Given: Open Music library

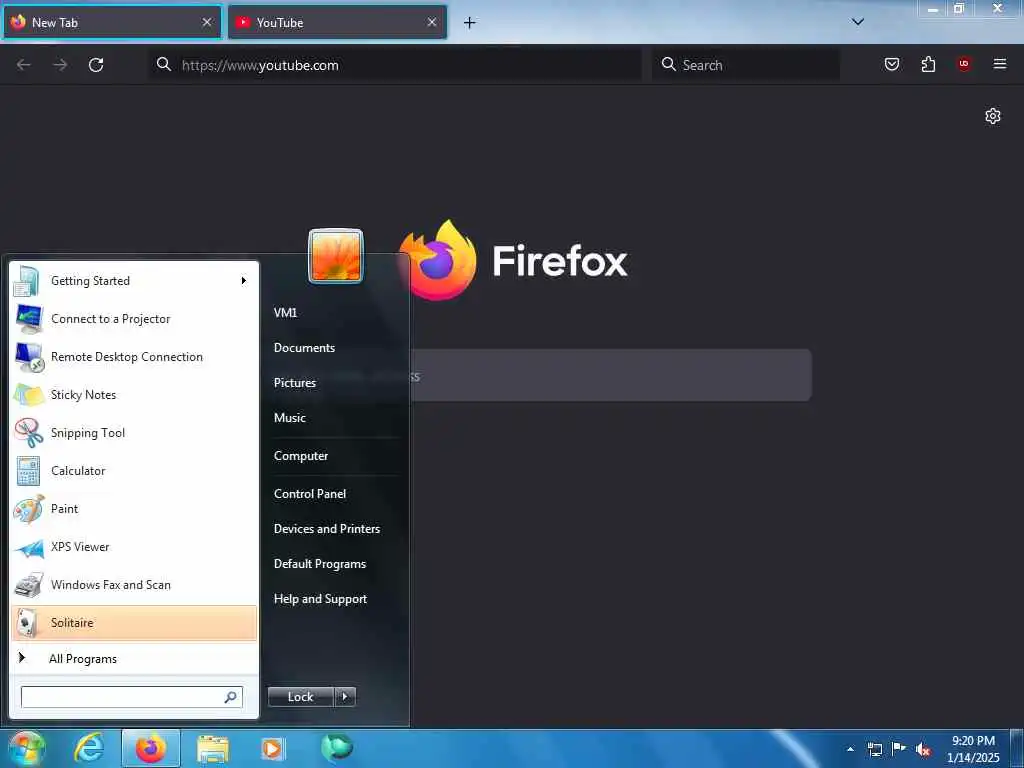Looking at the screenshot, I should tap(289, 417).
